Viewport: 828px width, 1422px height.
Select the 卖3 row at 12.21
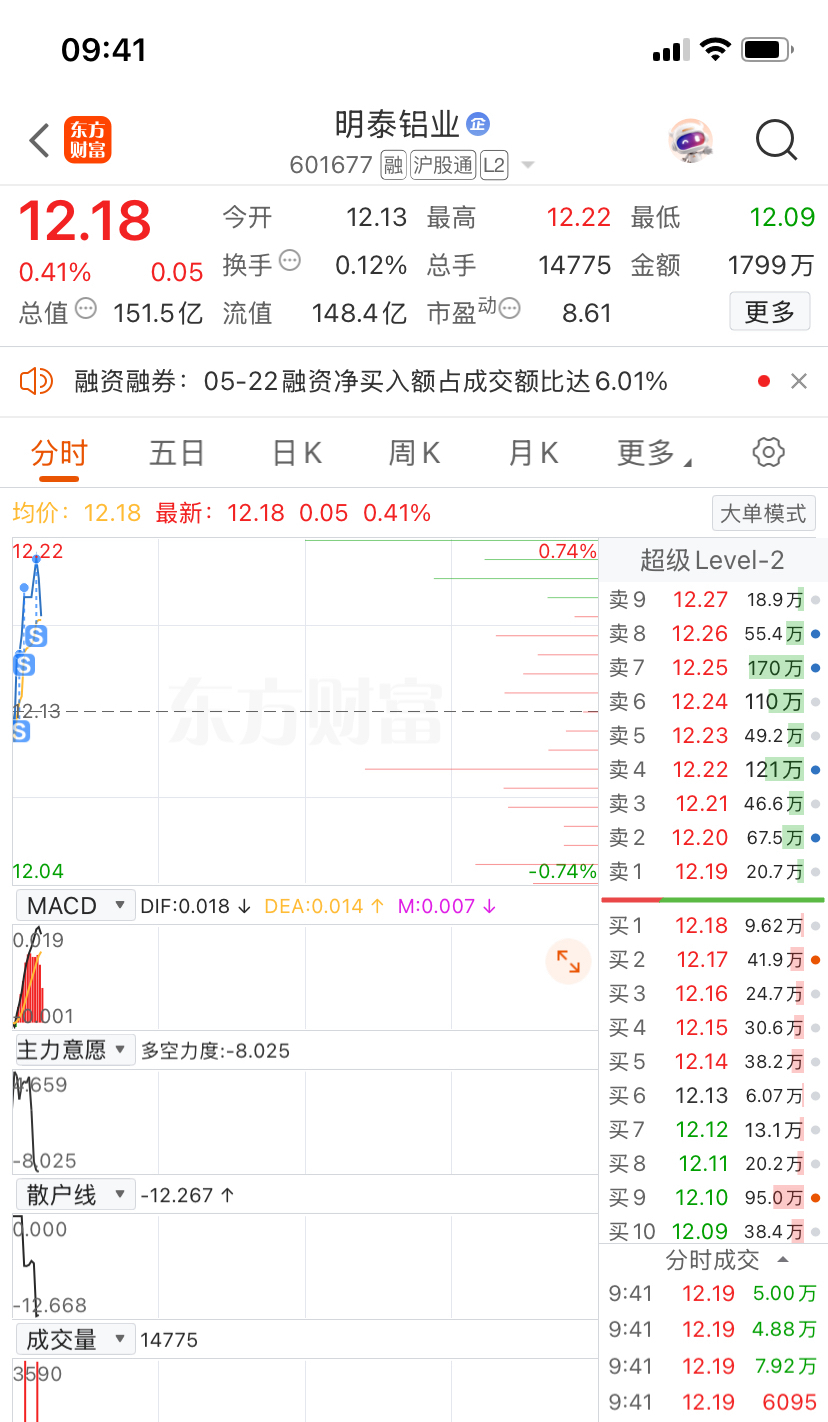pos(713,804)
